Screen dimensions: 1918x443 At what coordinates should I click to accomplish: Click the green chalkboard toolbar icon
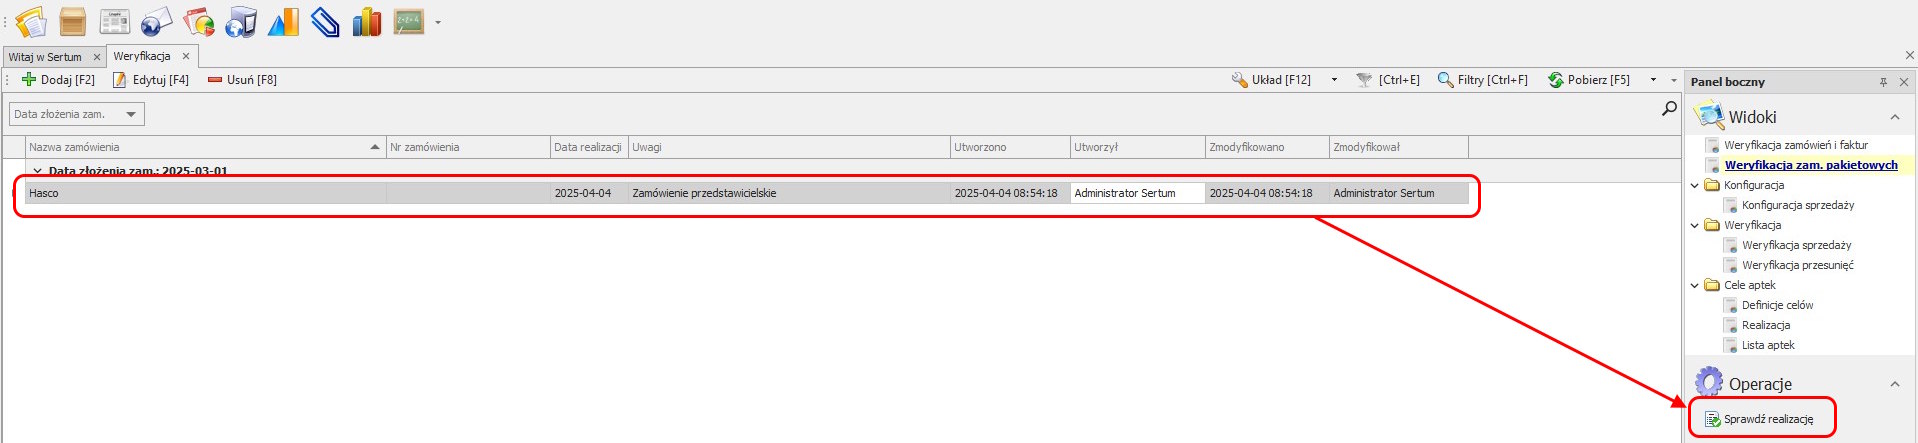[x=408, y=21]
